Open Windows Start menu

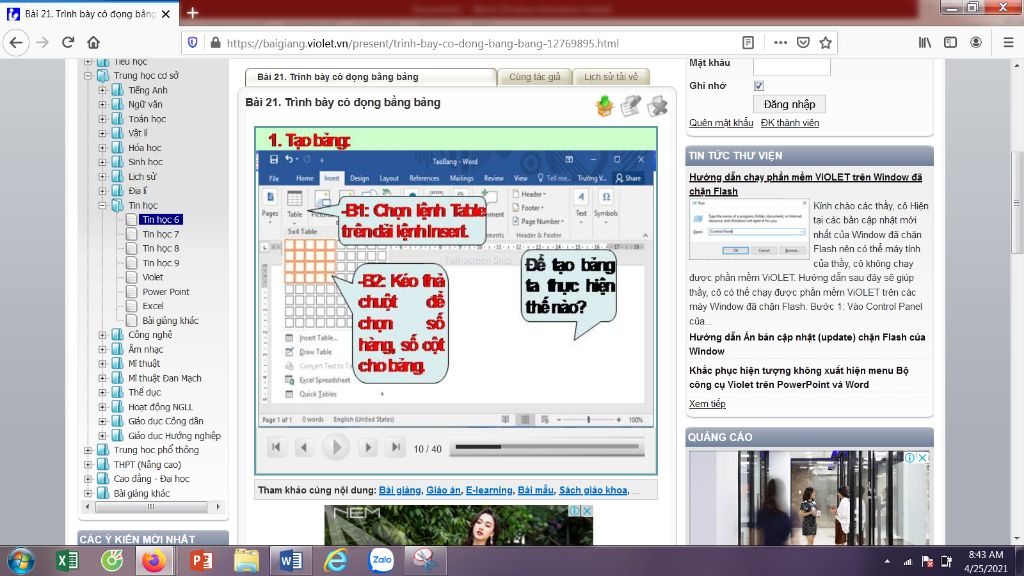(21, 561)
